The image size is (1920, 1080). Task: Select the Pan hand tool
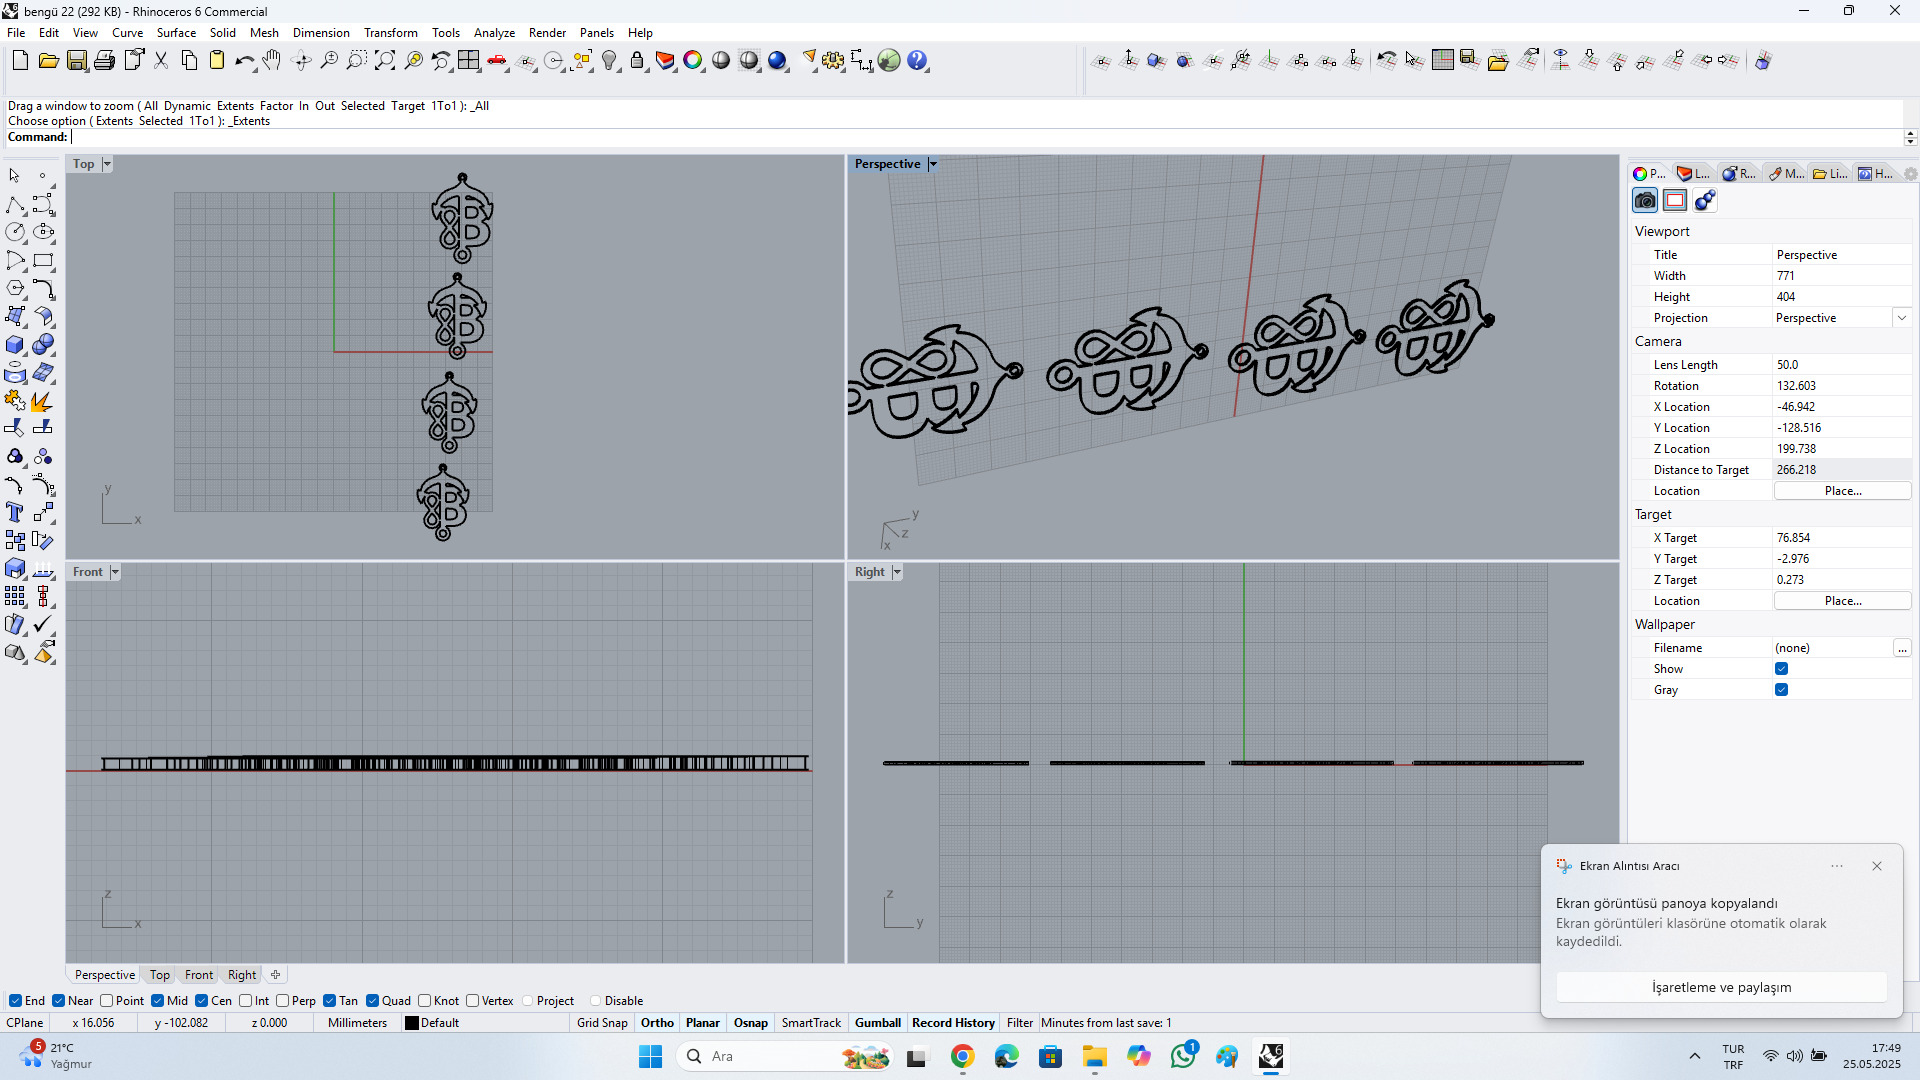coord(272,61)
